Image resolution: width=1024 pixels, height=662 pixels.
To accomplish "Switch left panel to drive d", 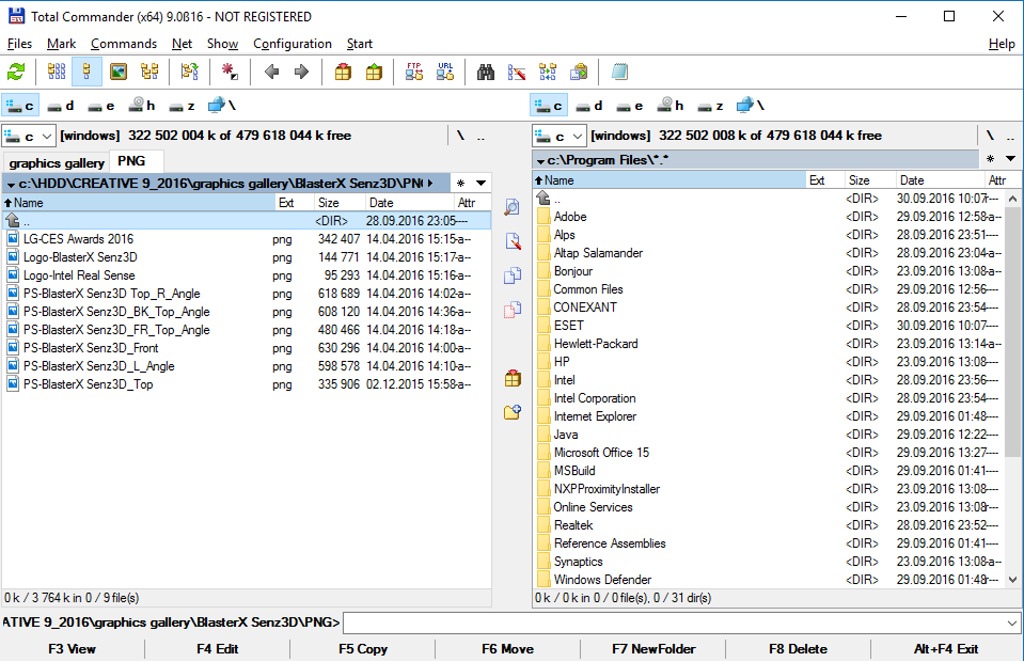I will click(60, 105).
